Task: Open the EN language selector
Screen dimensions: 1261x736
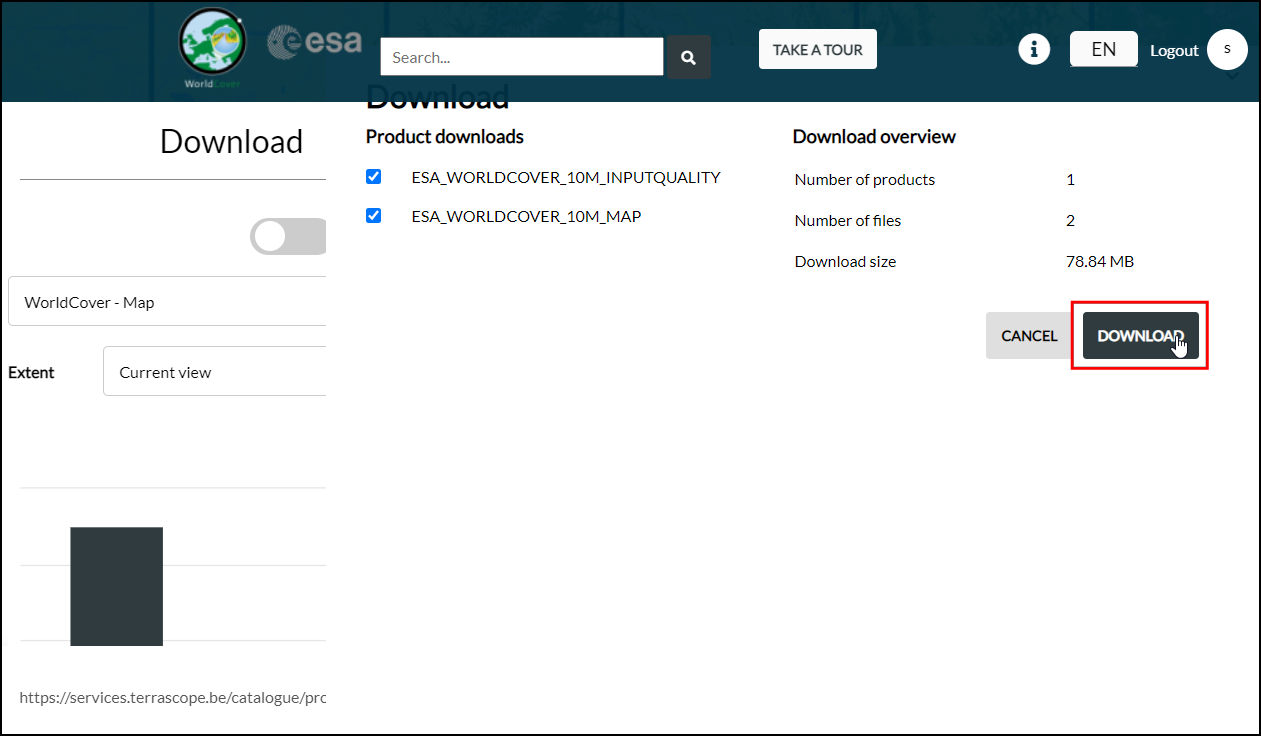Action: coord(1103,49)
